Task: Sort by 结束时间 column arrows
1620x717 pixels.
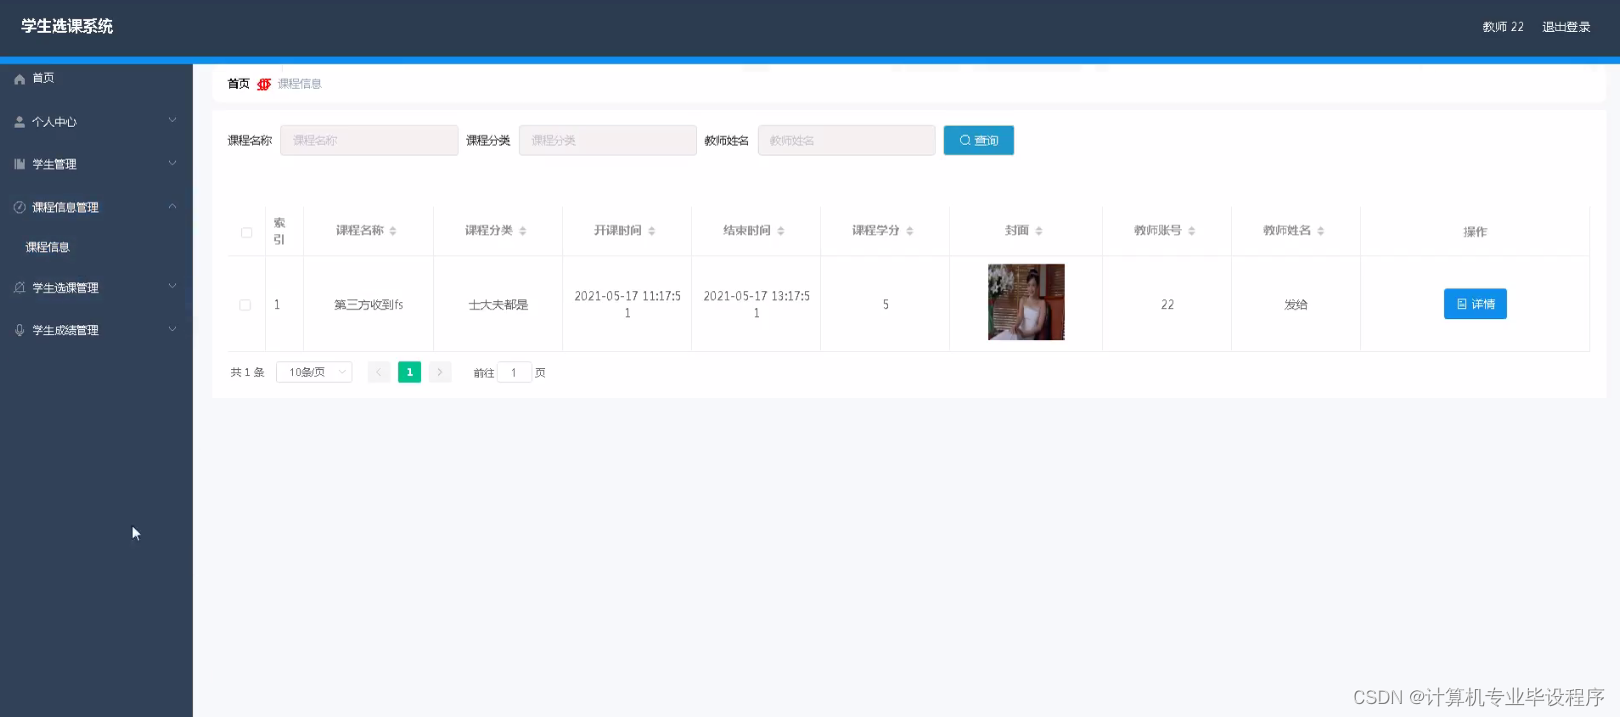Action: (780, 231)
